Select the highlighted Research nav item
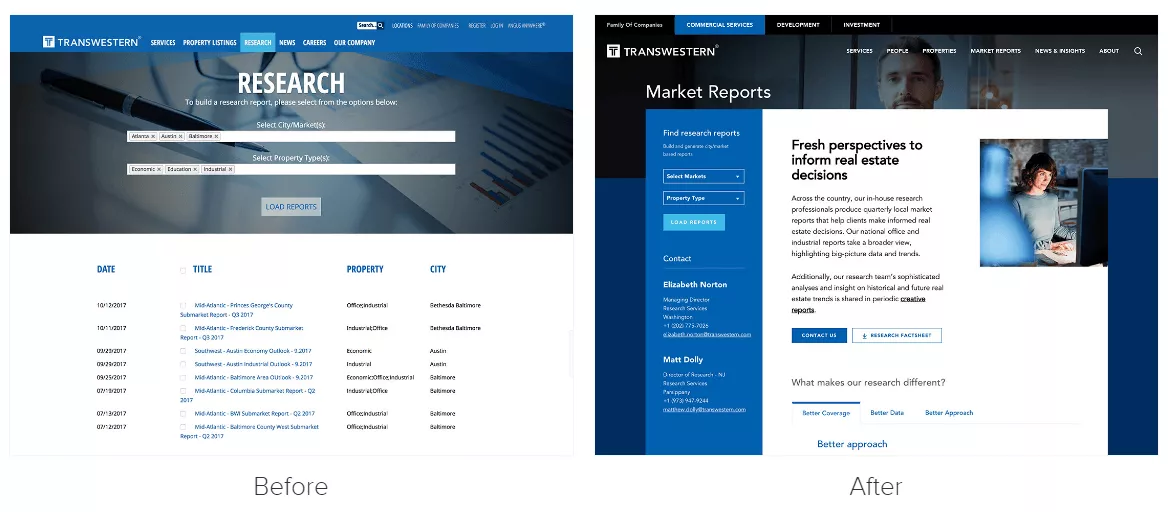The image size is (1171, 512). (x=258, y=43)
